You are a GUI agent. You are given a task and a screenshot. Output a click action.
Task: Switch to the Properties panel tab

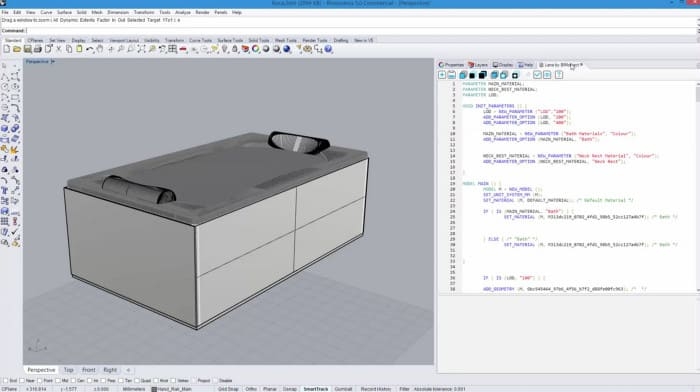[451, 65]
